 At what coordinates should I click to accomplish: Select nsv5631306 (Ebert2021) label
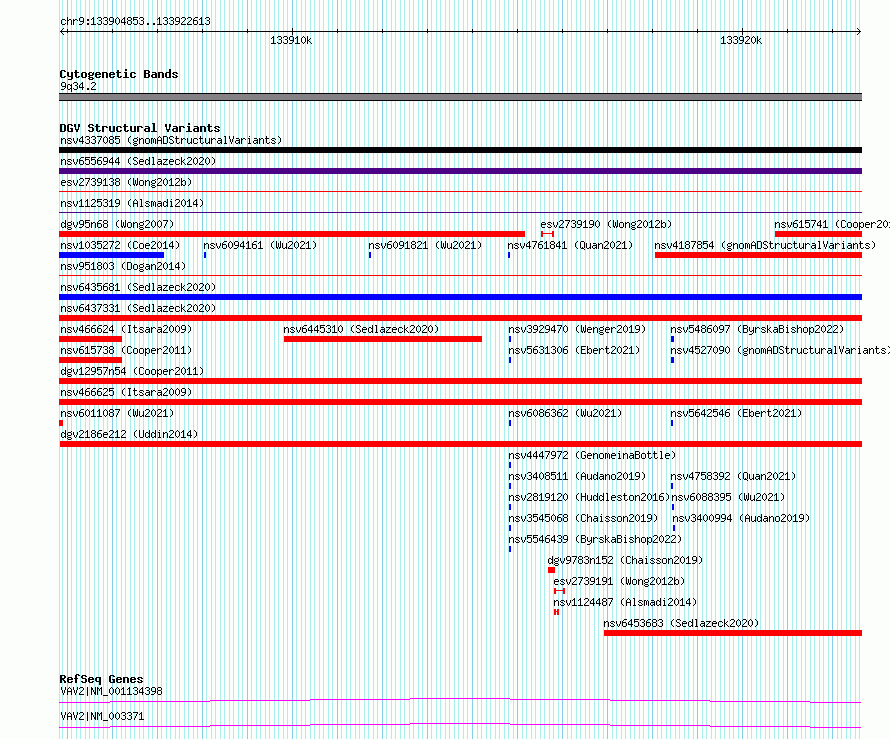point(574,350)
